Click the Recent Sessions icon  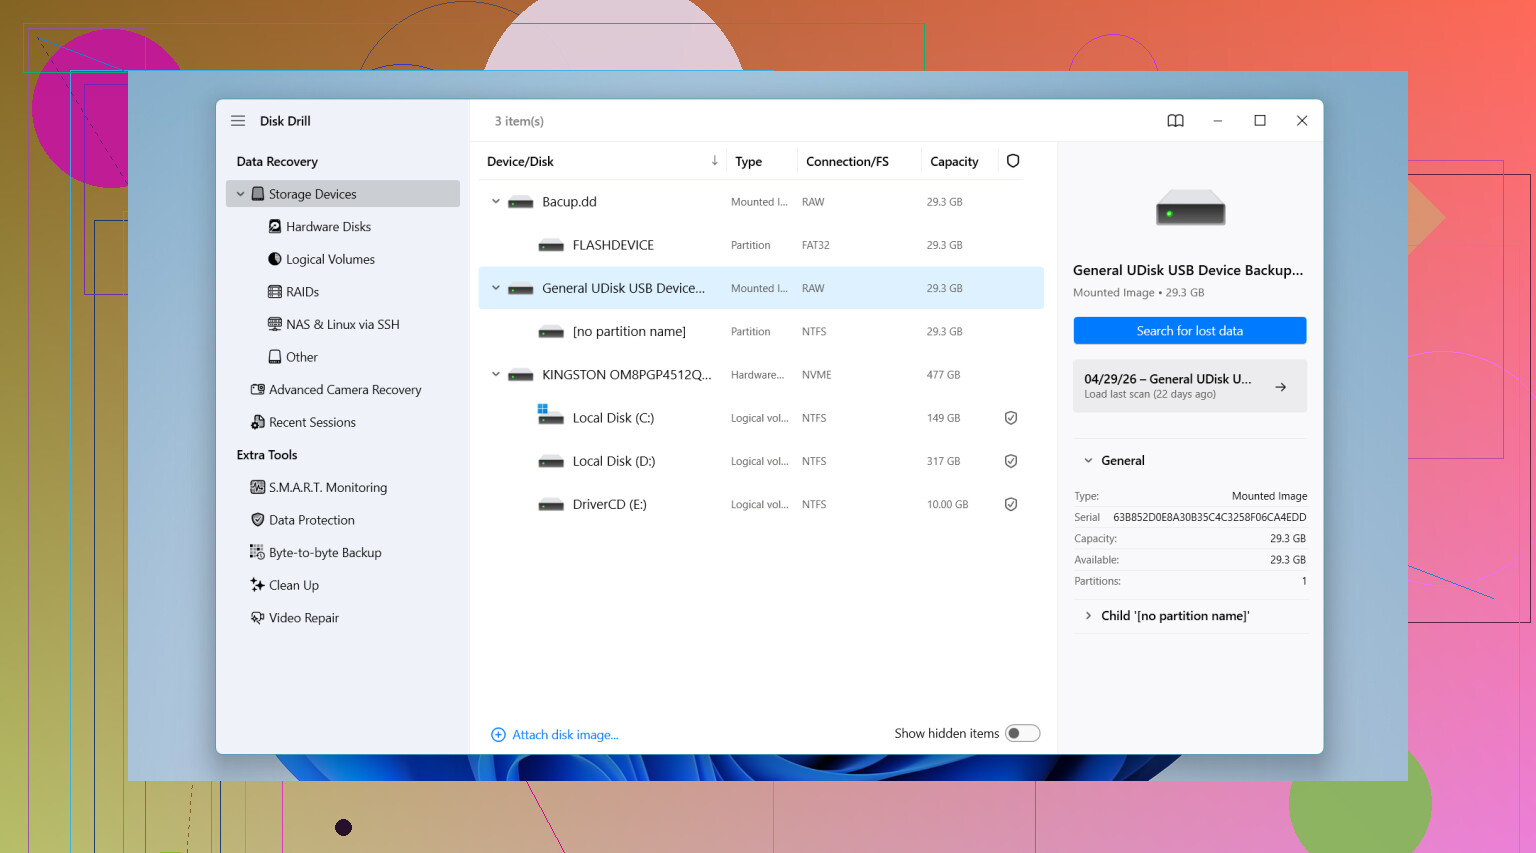click(x=258, y=422)
